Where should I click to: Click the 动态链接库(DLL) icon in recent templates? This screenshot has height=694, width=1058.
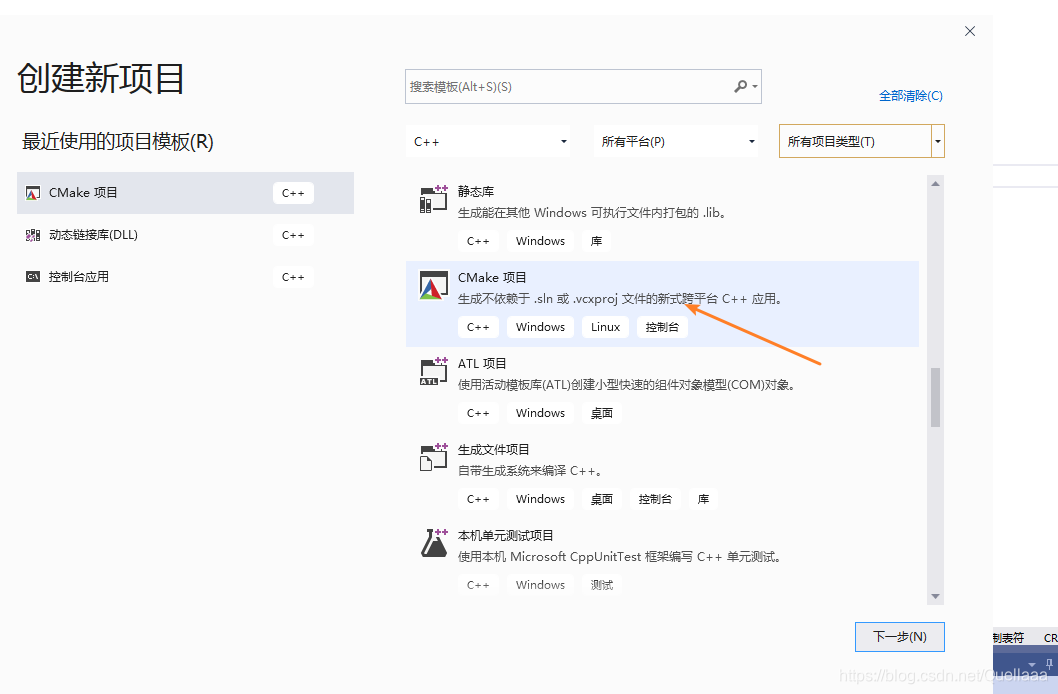pyautogui.click(x=32, y=235)
